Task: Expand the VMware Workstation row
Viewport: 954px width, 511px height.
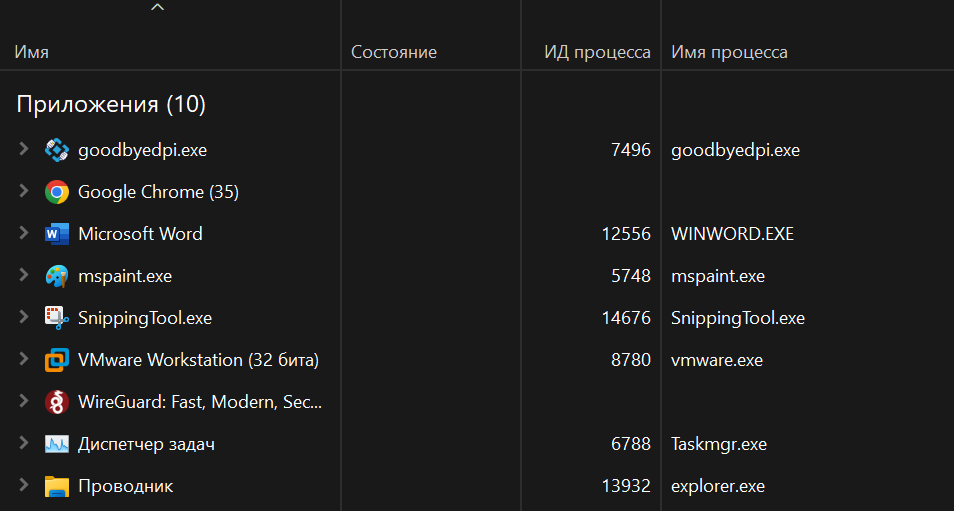Action: coord(24,360)
